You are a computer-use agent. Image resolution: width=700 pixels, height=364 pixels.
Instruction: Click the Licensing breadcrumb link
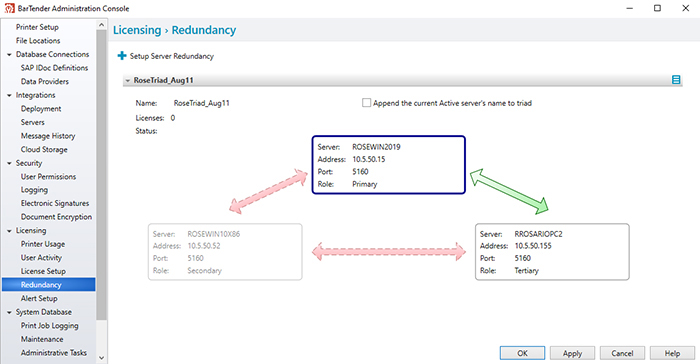pos(137,30)
